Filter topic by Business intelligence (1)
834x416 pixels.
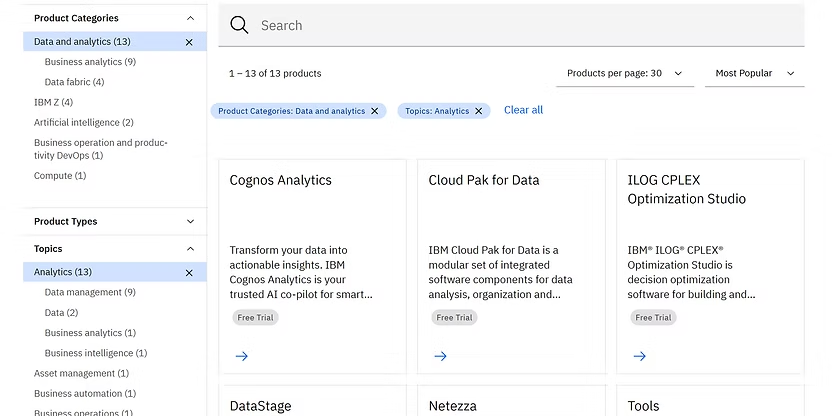pyautogui.click(x=96, y=353)
